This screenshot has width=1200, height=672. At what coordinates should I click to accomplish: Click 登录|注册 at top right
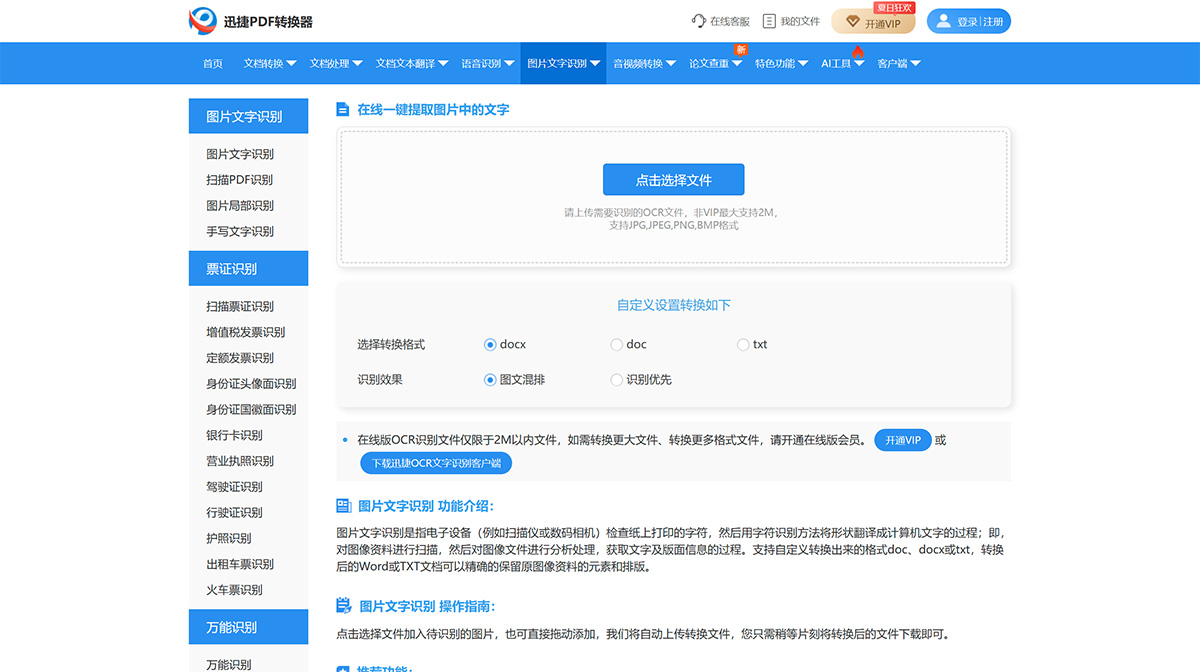tap(967, 20)
